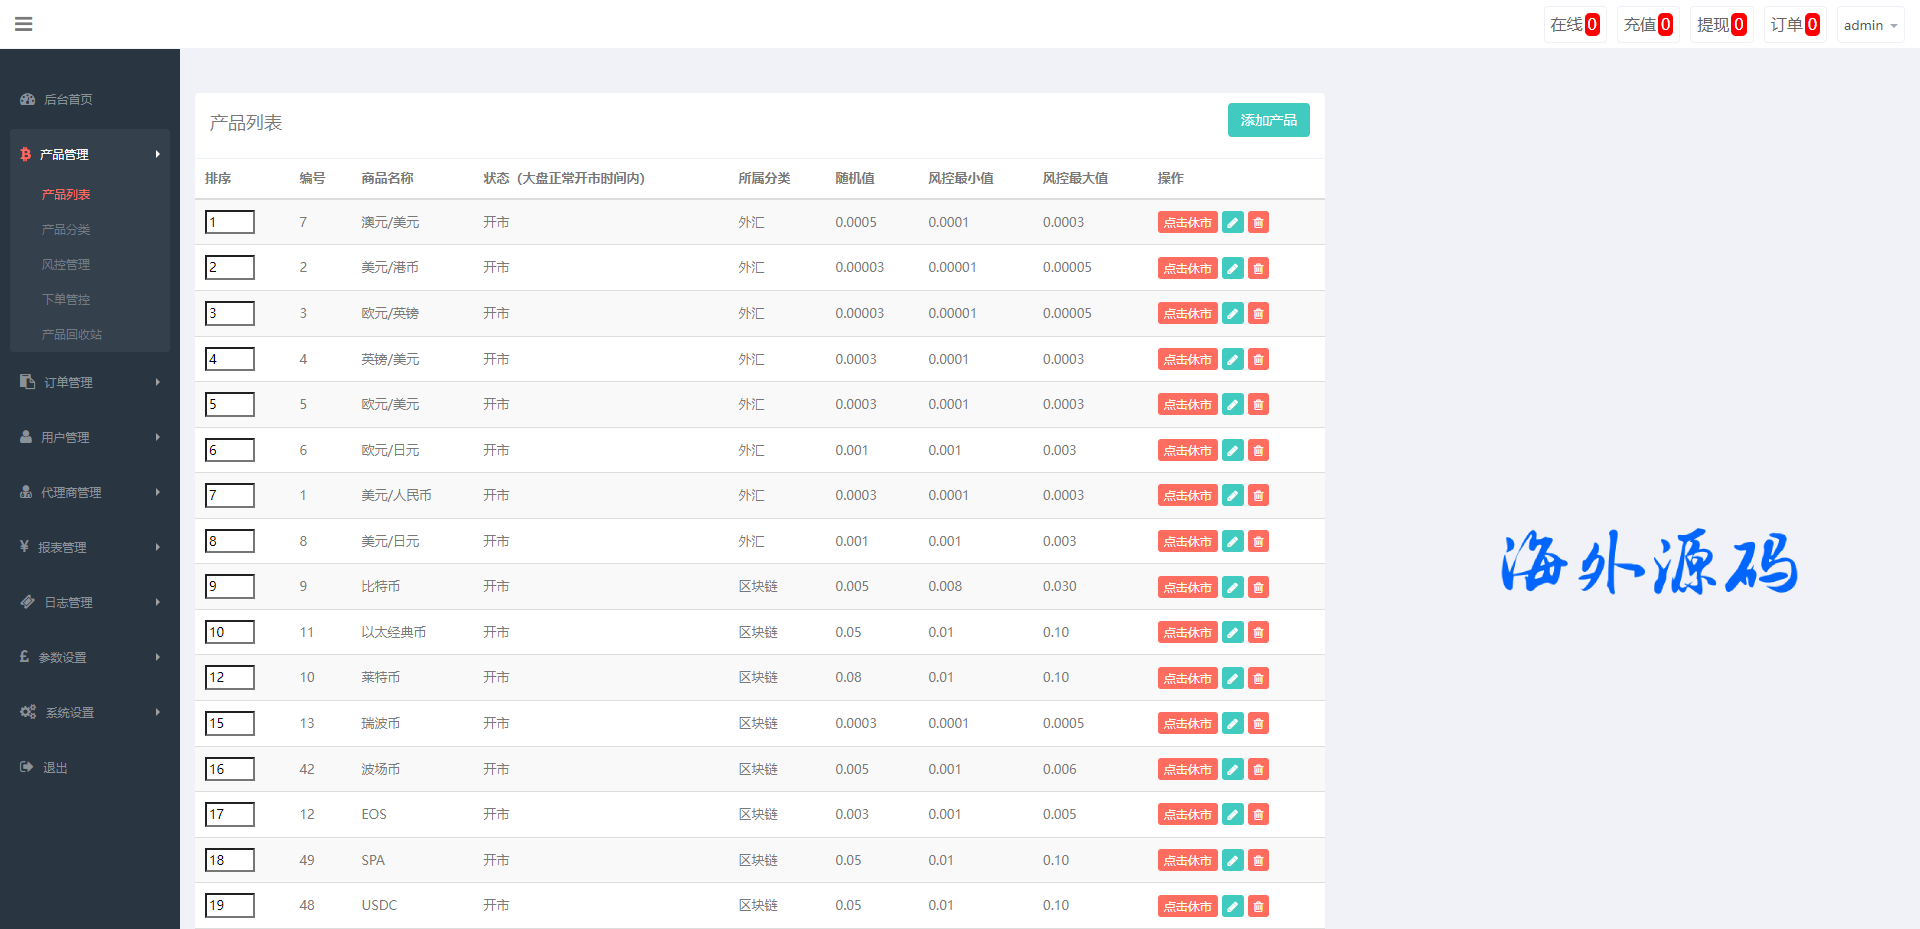Click the 退出 logout icon in sidebar
1920x929 pixels.
click(27, 767)
